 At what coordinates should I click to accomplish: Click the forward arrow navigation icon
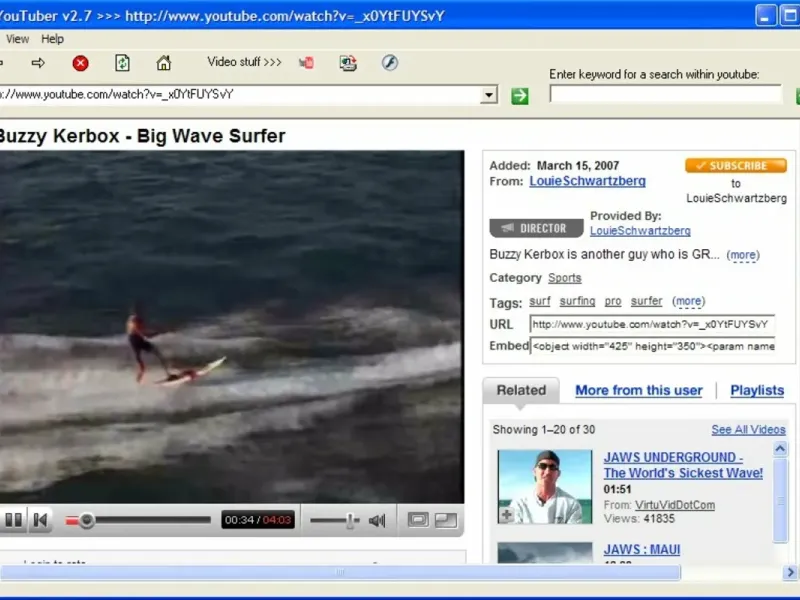click(x=38, y=63)
